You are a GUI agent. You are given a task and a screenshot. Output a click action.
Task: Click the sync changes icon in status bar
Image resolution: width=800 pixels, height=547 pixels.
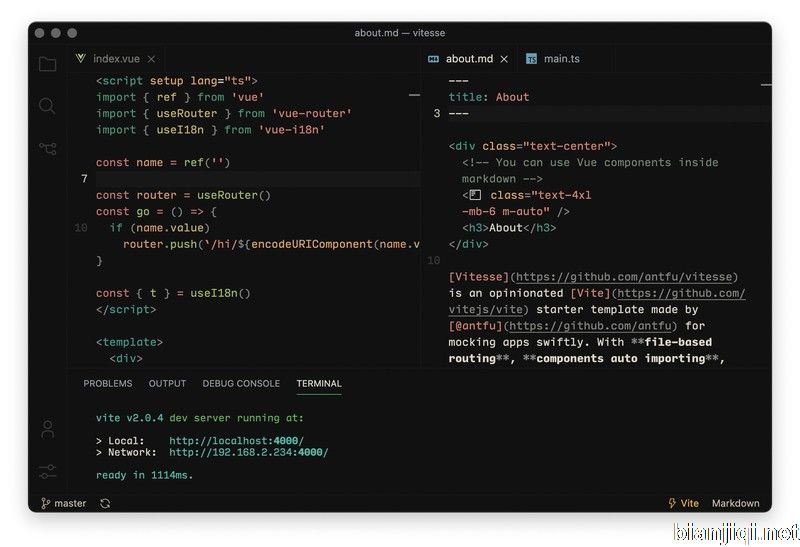105,504
